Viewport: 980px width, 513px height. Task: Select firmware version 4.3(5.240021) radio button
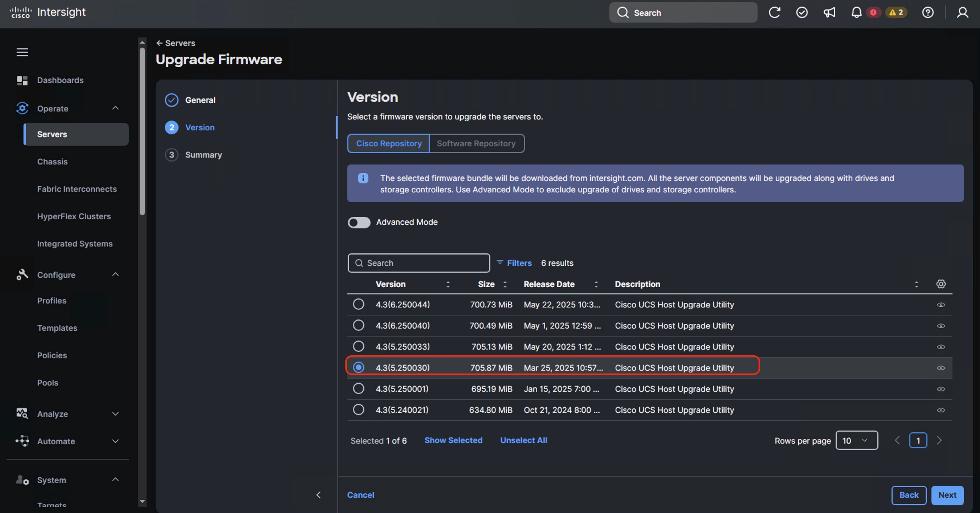[358, 409]
